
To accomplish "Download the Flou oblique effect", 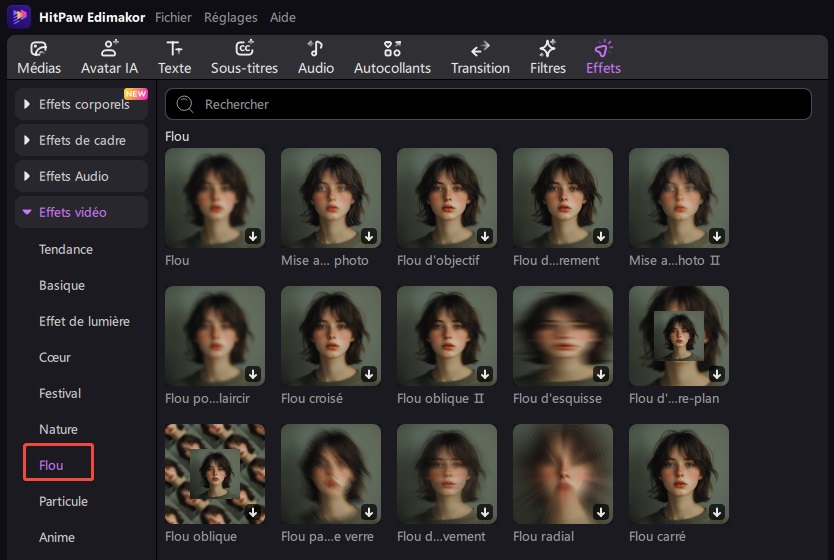I will pyautogui.click(x=253, y=512).
